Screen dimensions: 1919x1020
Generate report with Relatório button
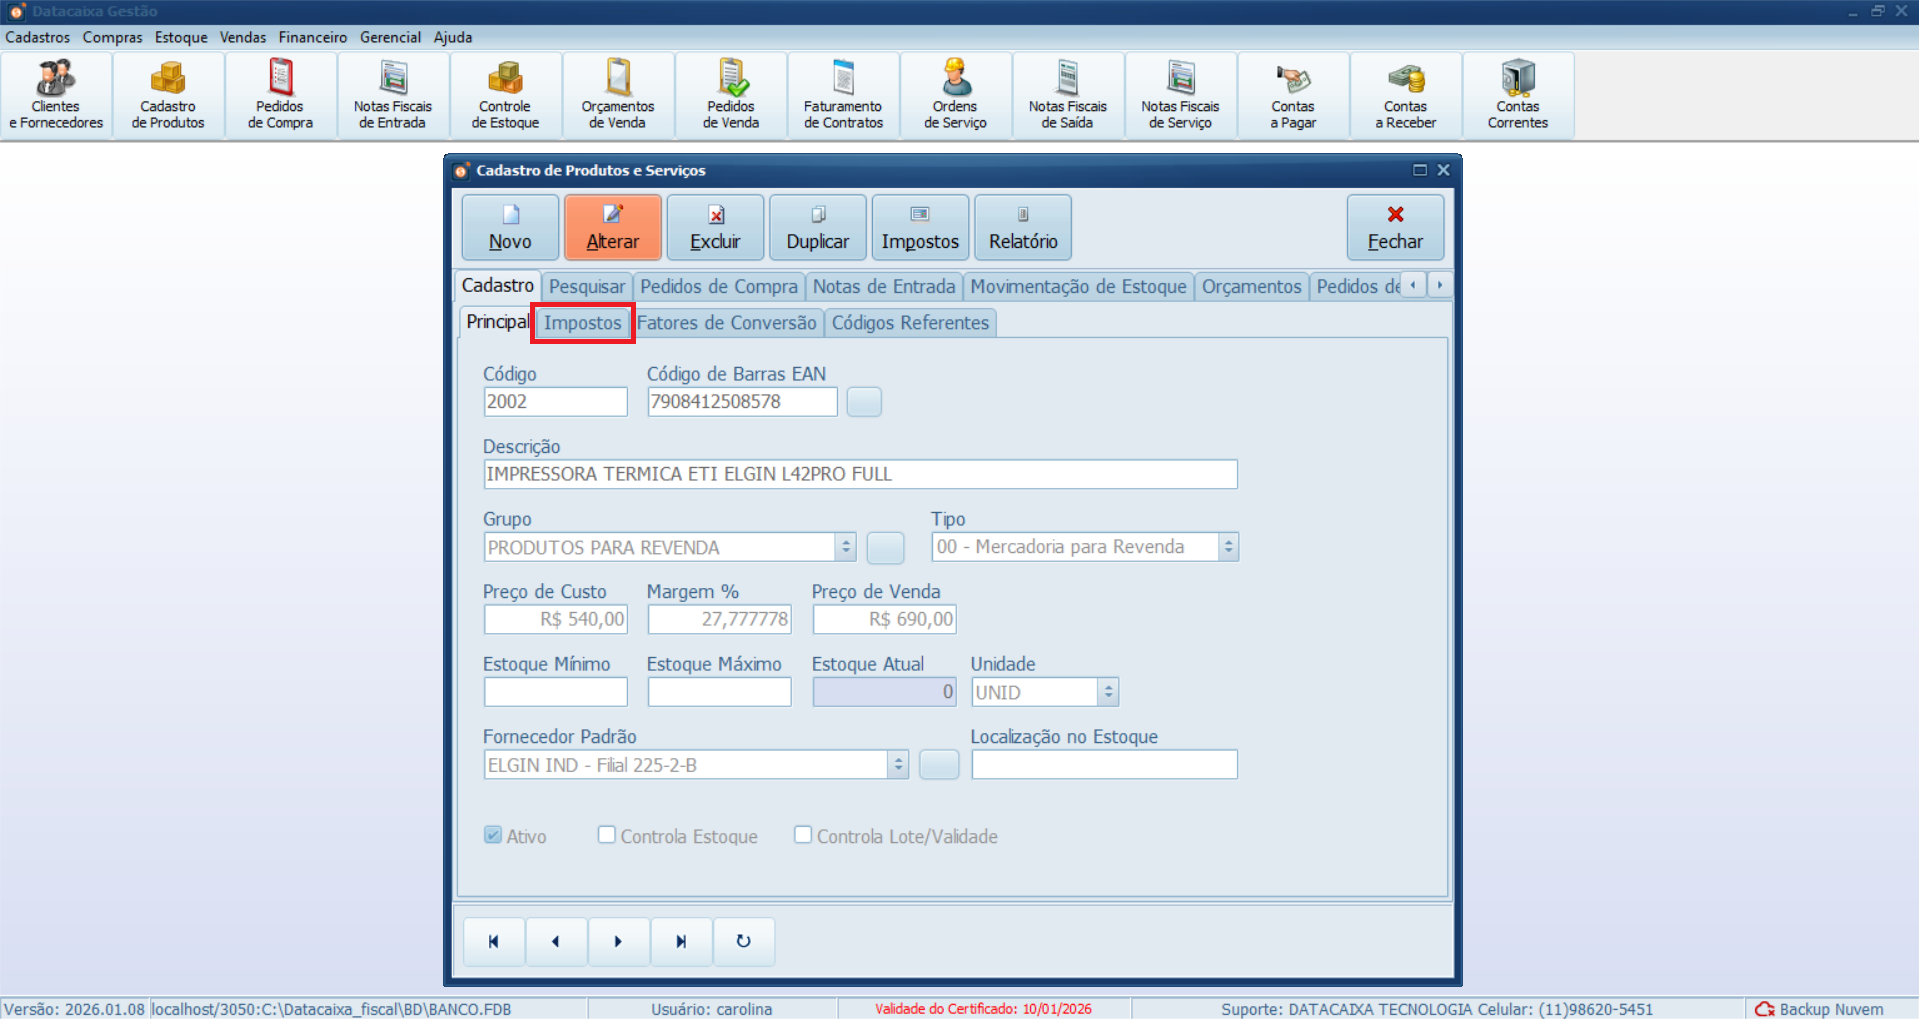click(x=1023, y=228)
